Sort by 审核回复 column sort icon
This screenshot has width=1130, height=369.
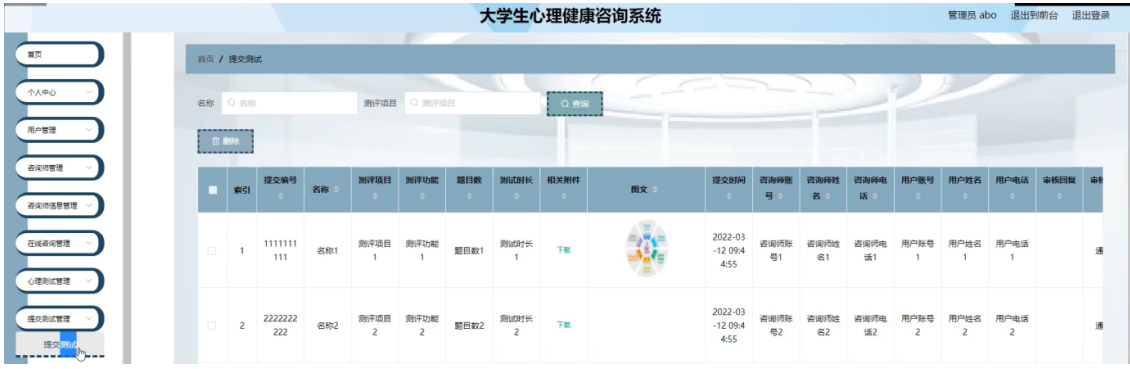click(1059, 197)
